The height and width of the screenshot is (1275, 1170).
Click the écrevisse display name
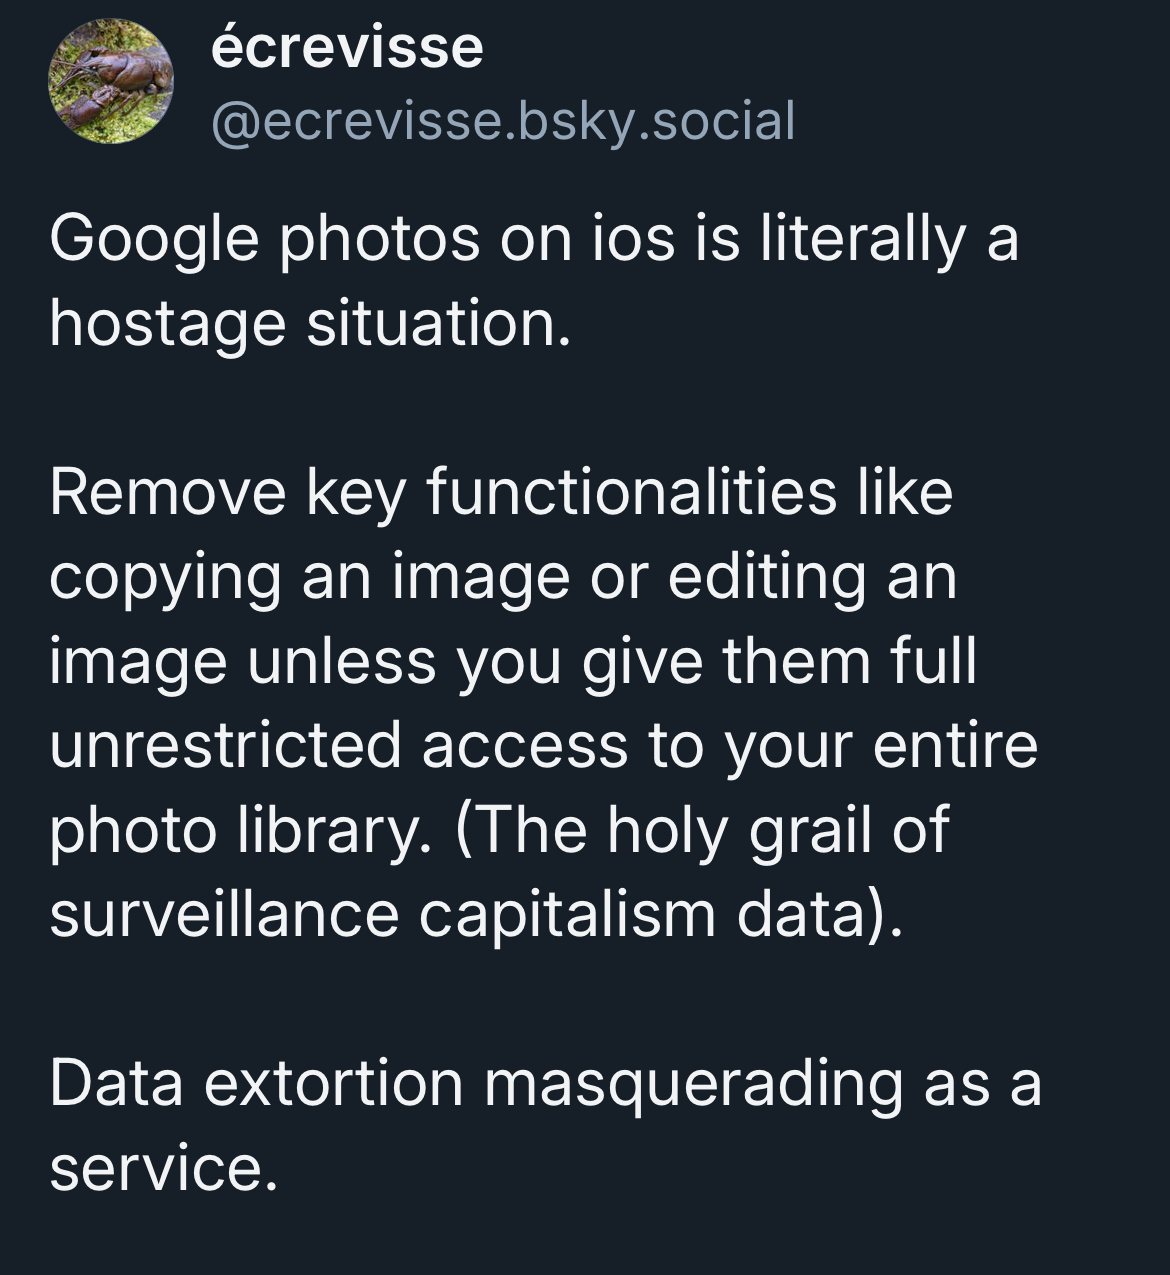click(x=347, y=48)
